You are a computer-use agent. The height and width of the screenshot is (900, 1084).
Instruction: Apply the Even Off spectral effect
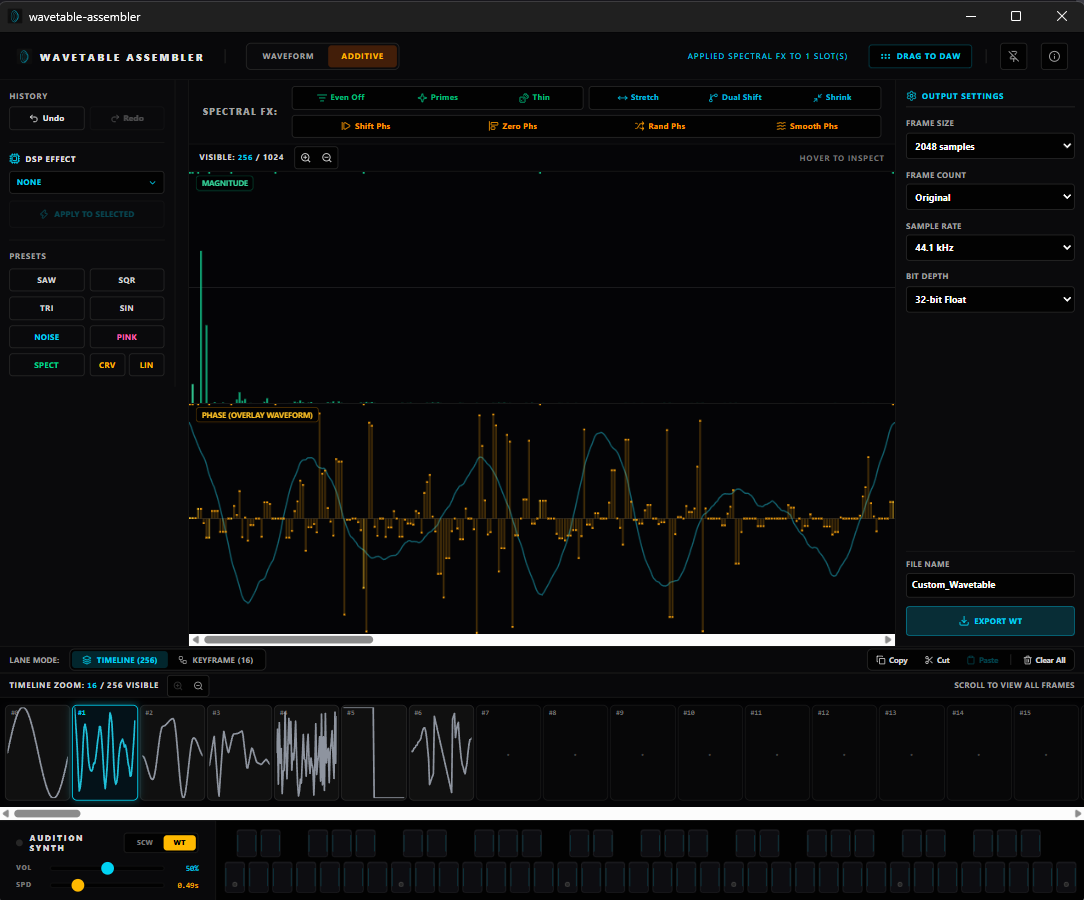[341, 97]
